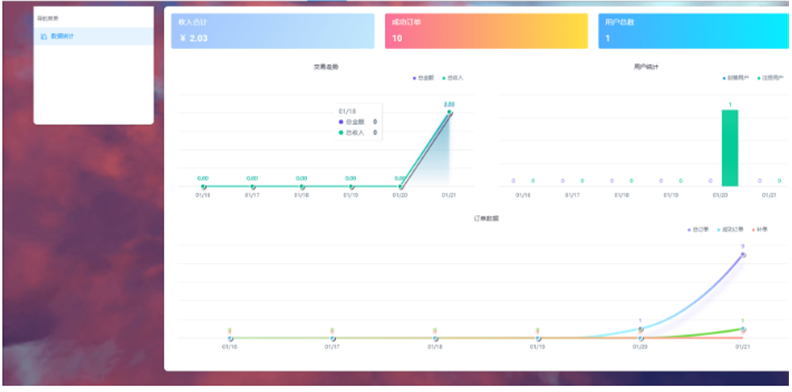Toggle the purple legend entry in 订单数据 chart
792x392 pixels.
(x=698, y=229)
